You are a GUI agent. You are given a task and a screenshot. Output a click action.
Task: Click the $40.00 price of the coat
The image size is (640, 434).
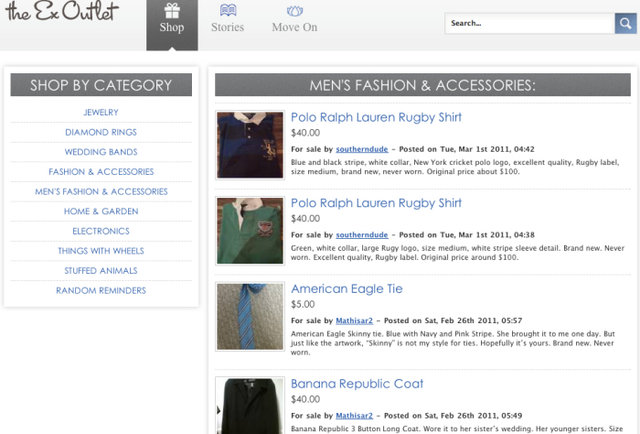tap(305, 399)
